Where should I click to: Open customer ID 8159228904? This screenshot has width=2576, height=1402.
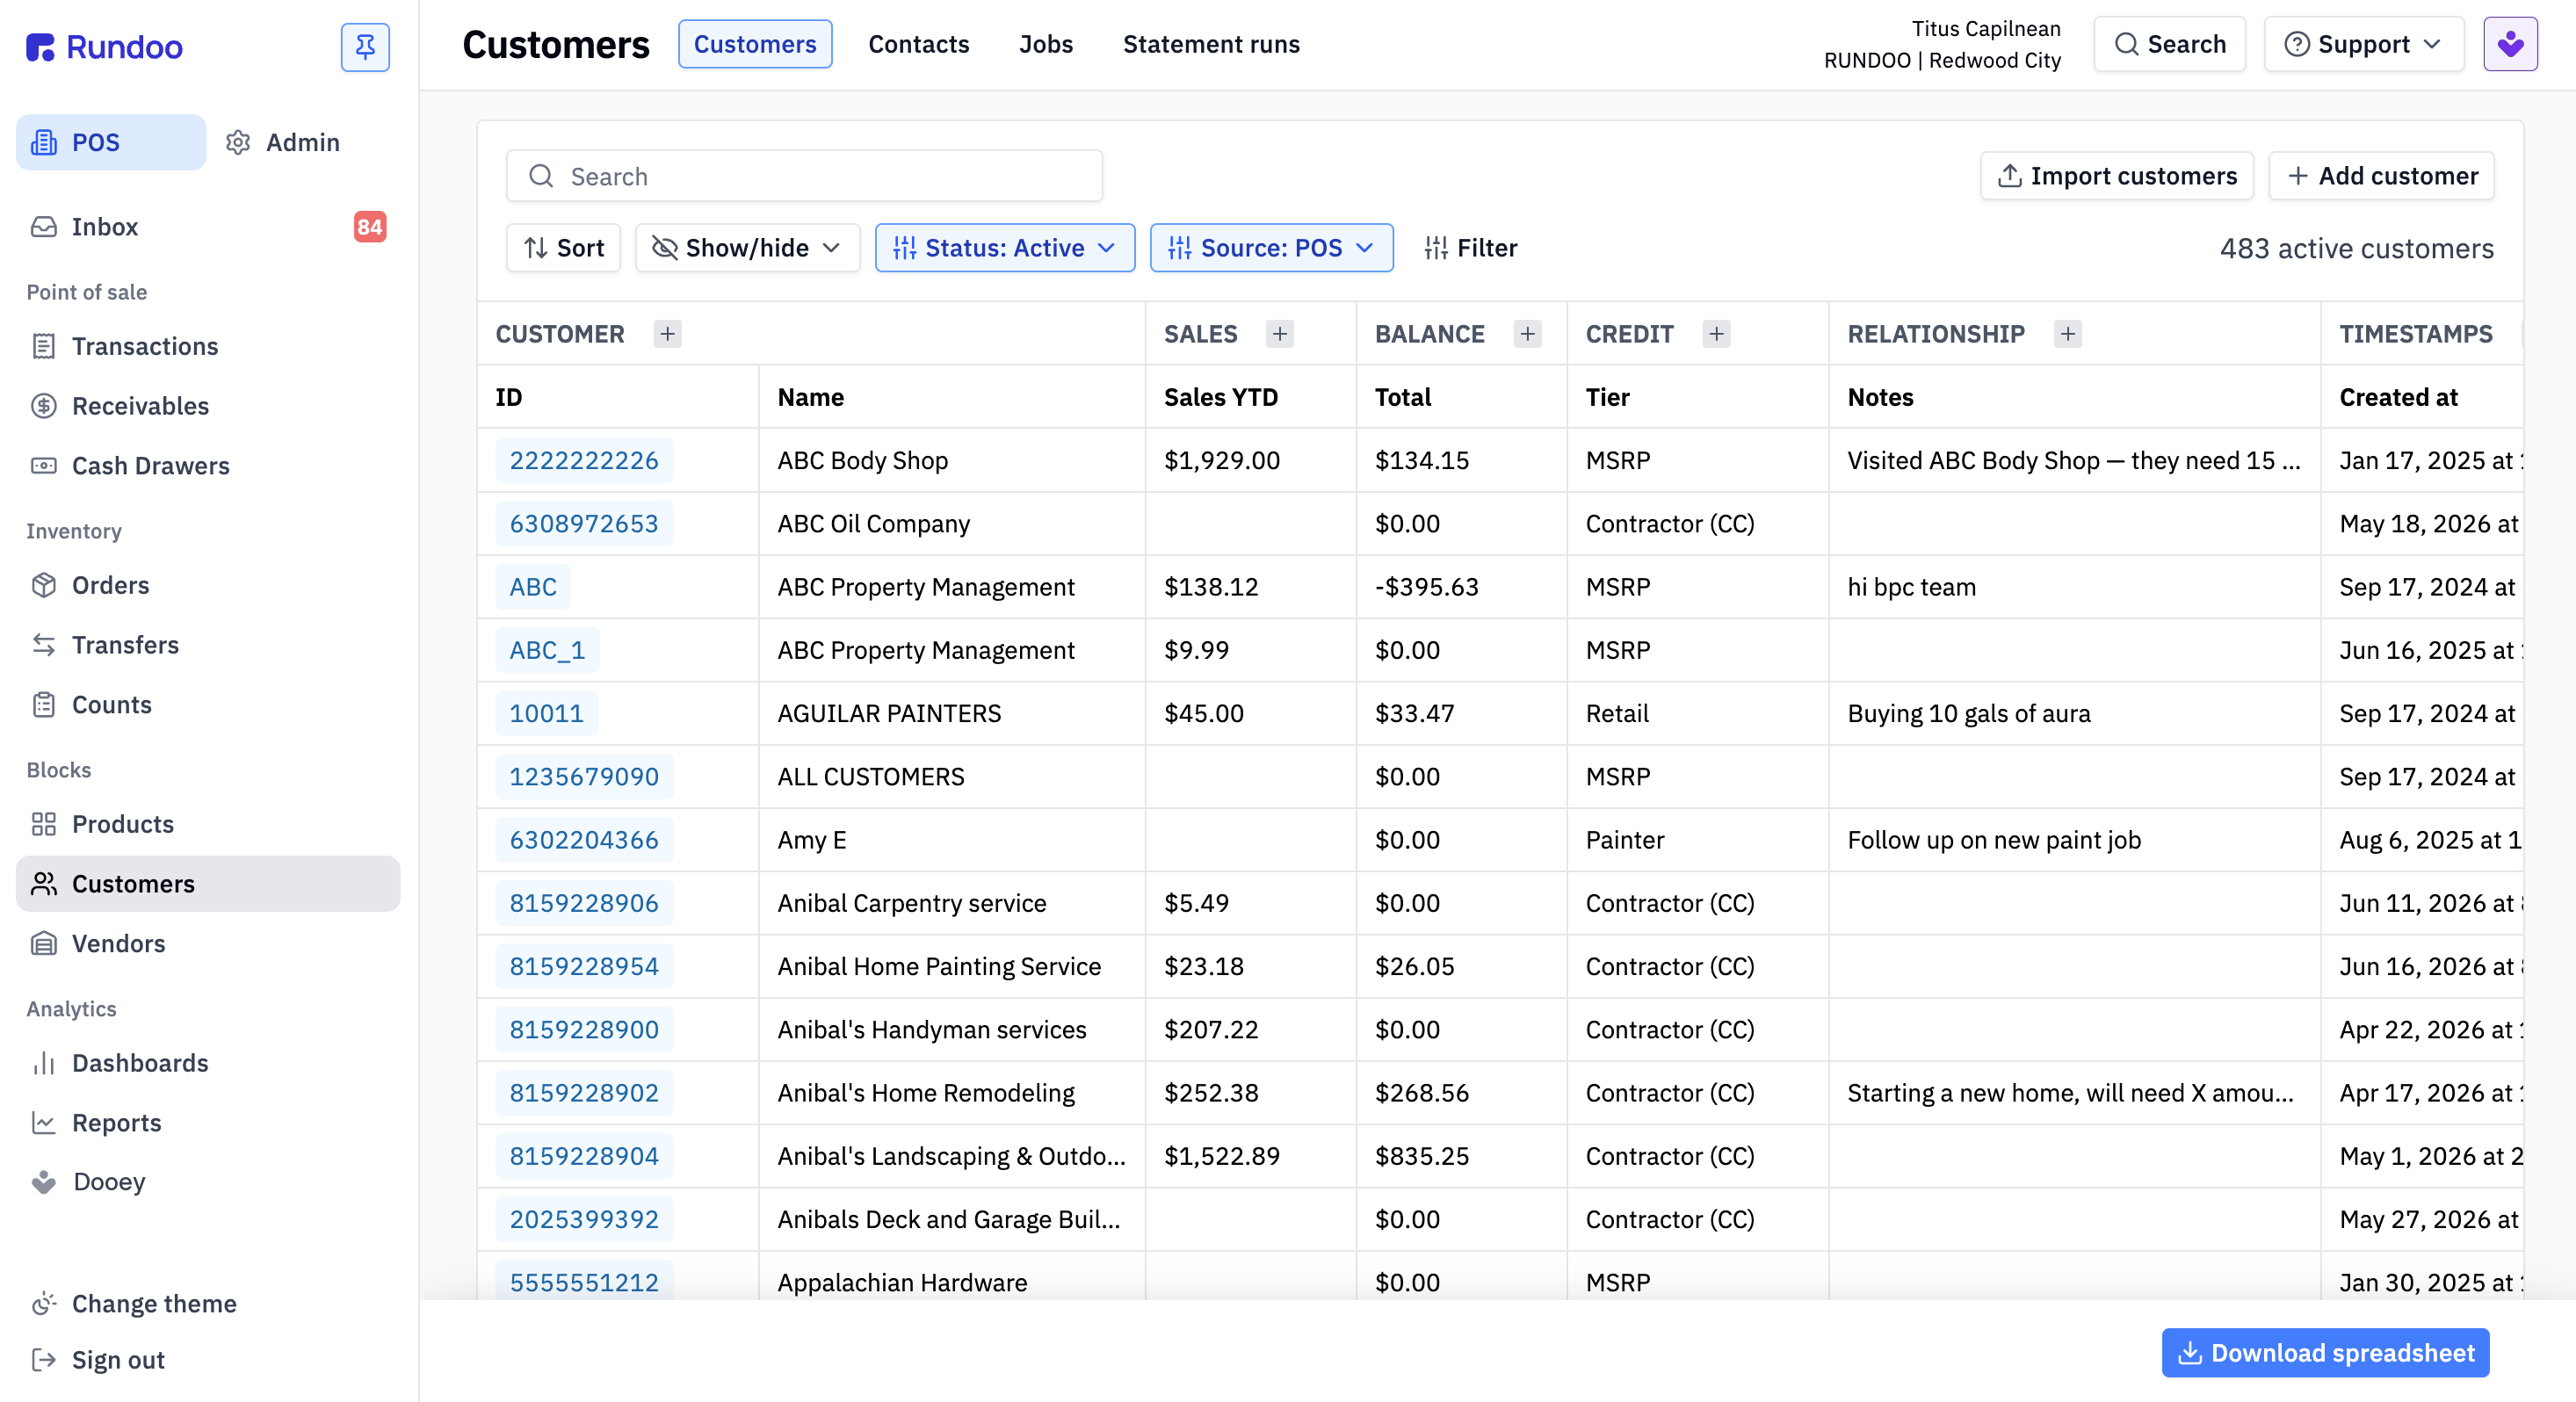pyautogui.click(x=584, y=1156)
